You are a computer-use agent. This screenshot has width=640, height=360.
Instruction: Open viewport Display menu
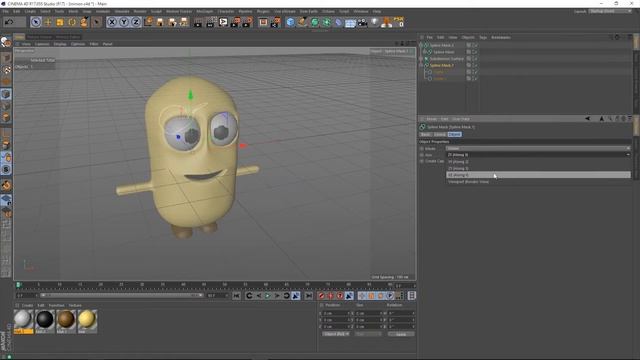(60, 44)
